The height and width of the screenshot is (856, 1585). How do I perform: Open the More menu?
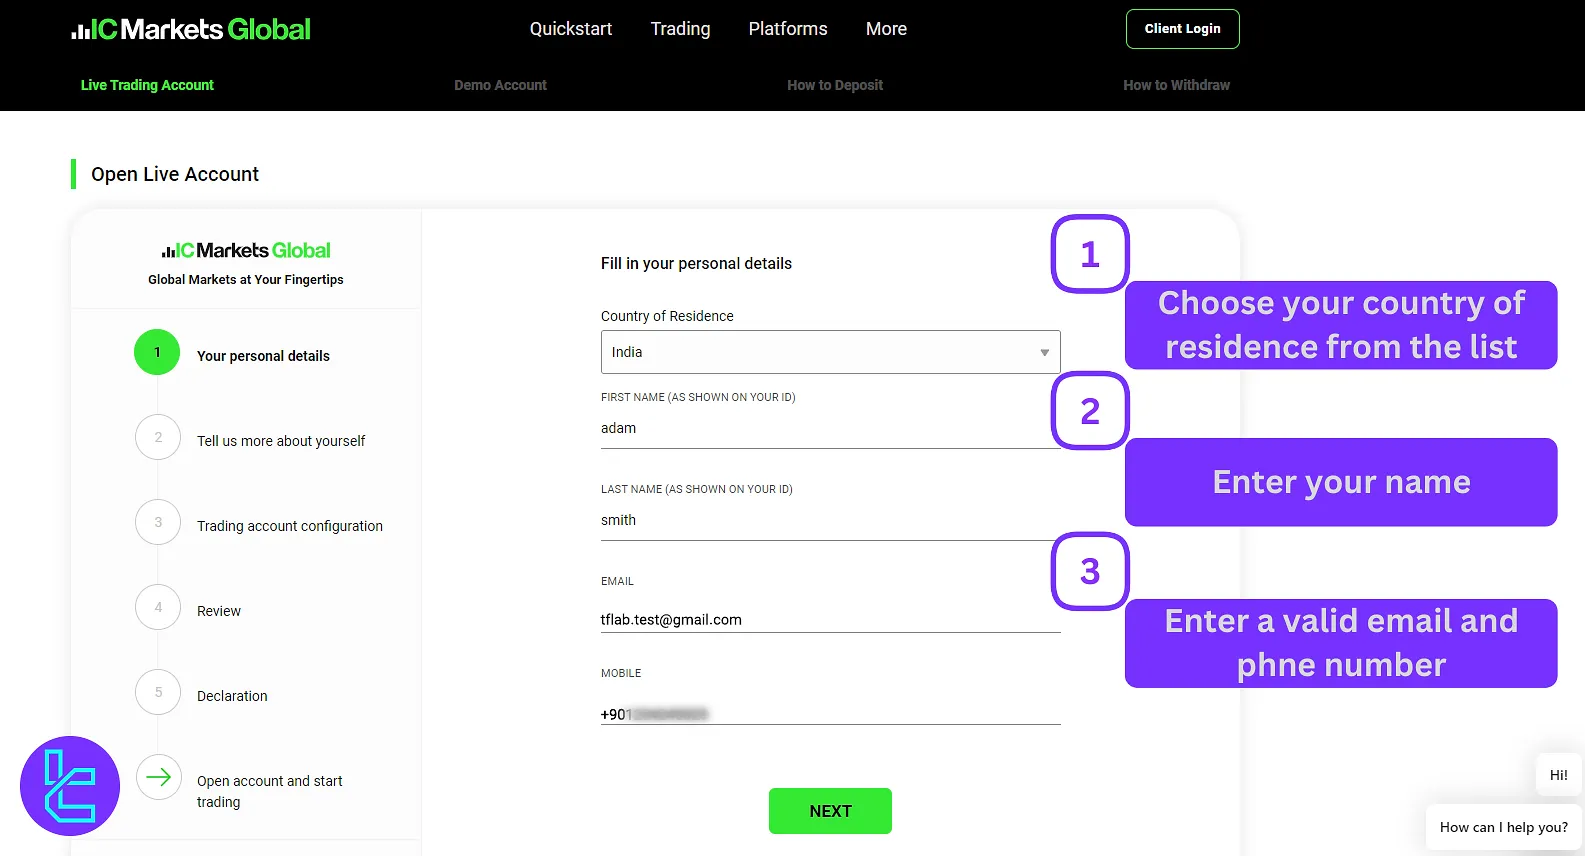[x=886, y=29]
